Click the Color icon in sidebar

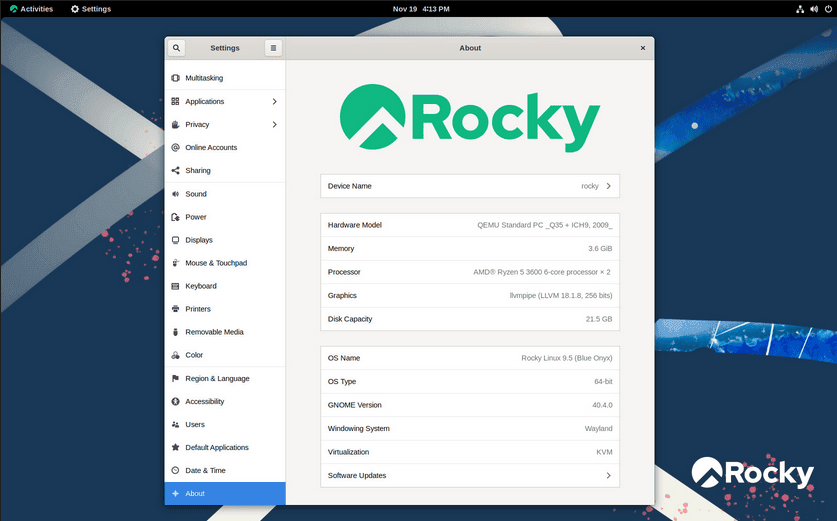point(175,355)
